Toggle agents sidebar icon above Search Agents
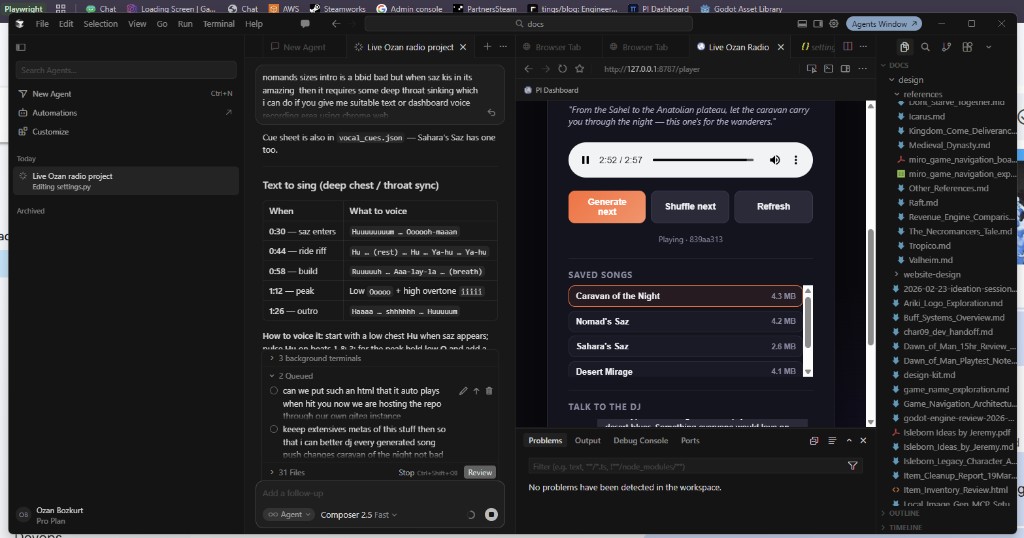1024x538 pixels. click(x=21, y=47)
